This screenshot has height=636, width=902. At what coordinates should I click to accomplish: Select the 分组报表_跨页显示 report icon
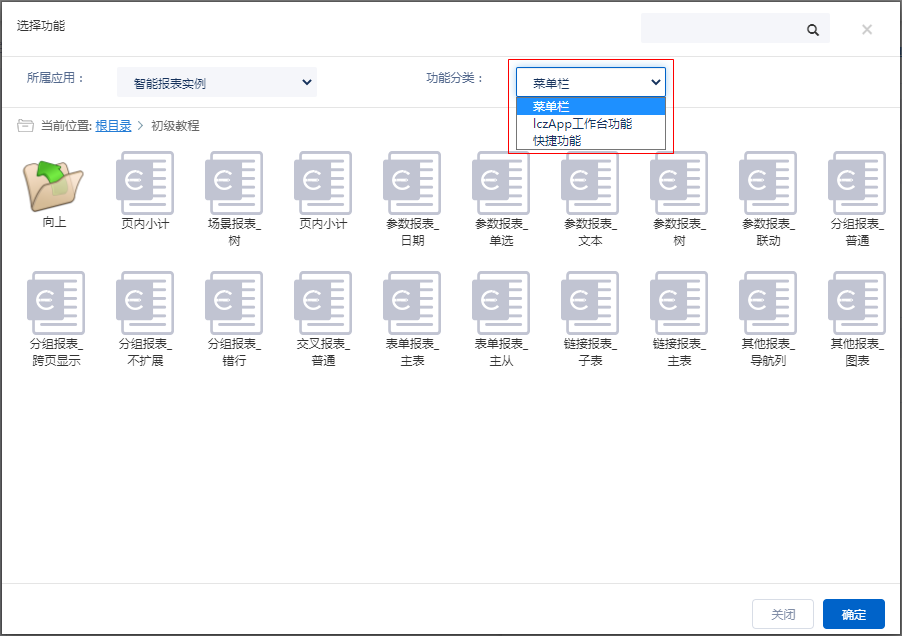point(56,303)
